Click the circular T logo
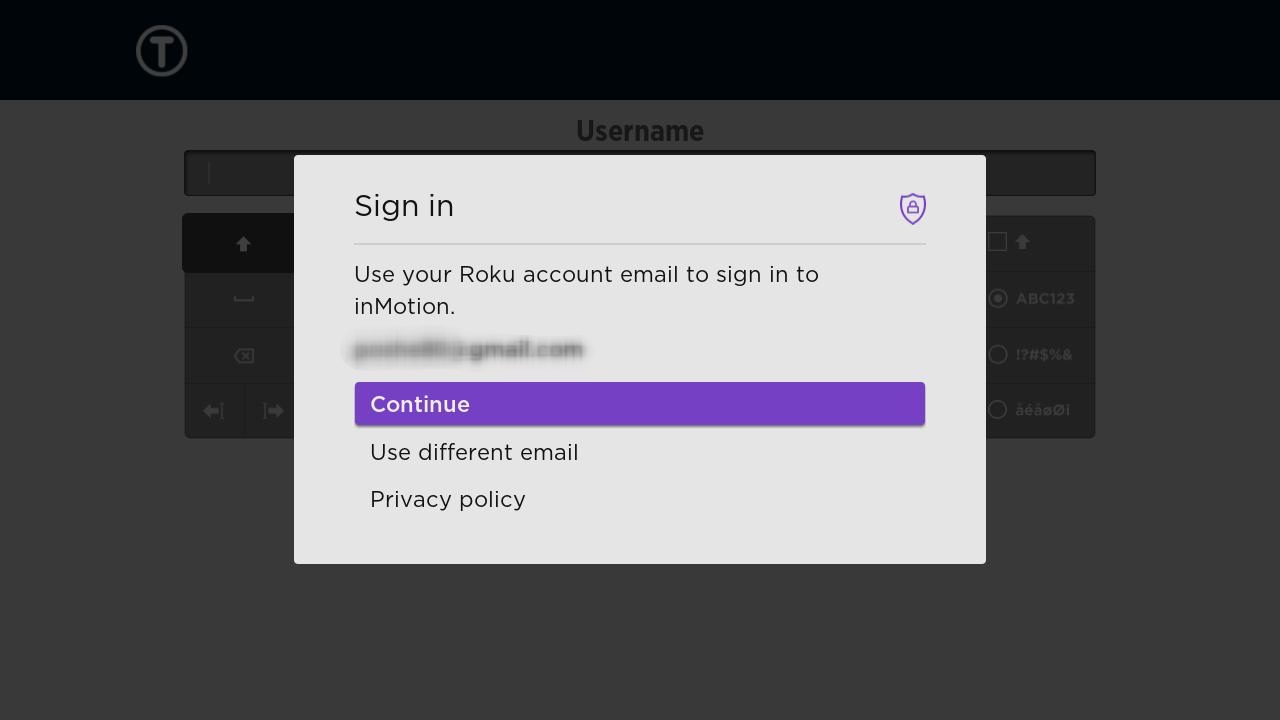The height and width of the screenshot is (720, 1280). pos(162,51)
